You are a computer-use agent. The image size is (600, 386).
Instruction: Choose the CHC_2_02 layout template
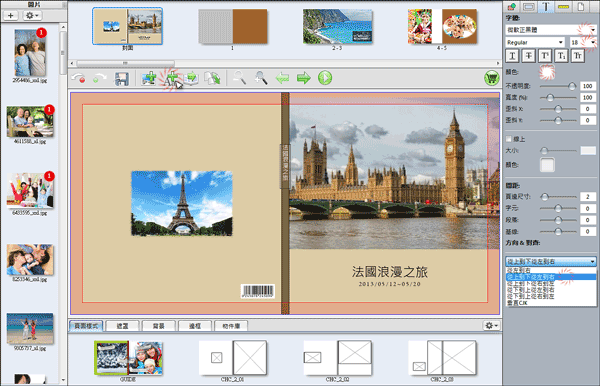coord(337,358)
